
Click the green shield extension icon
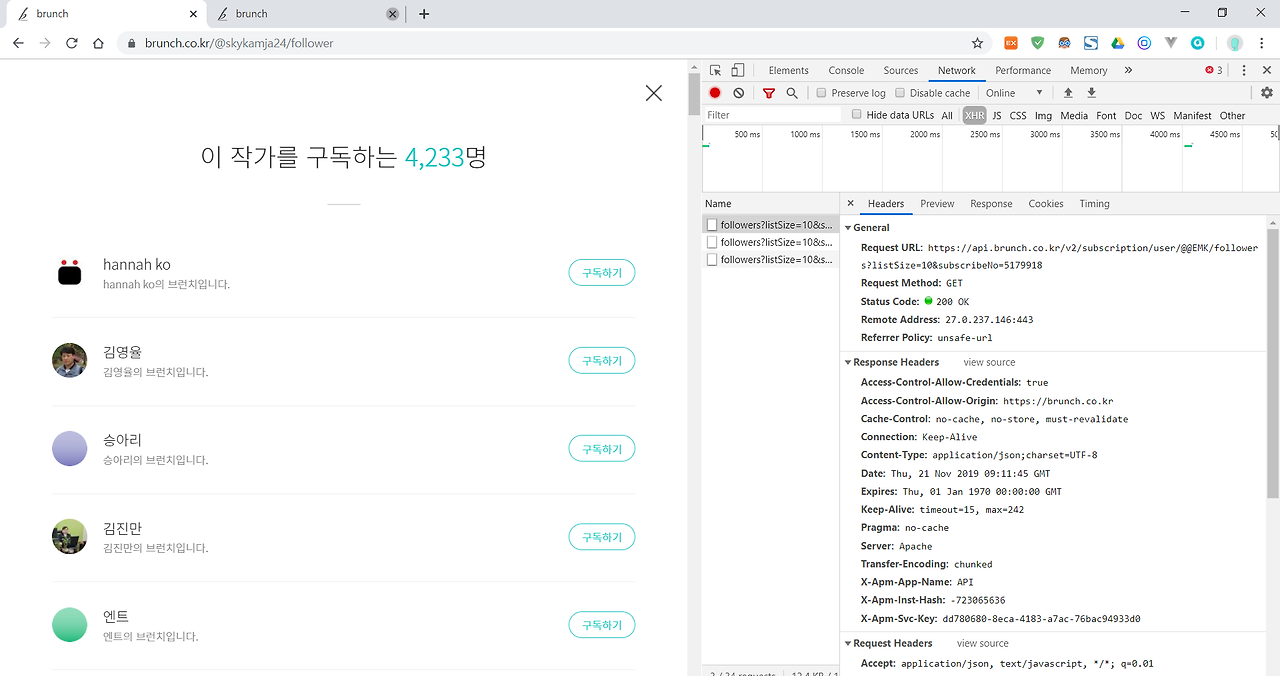1038,43
